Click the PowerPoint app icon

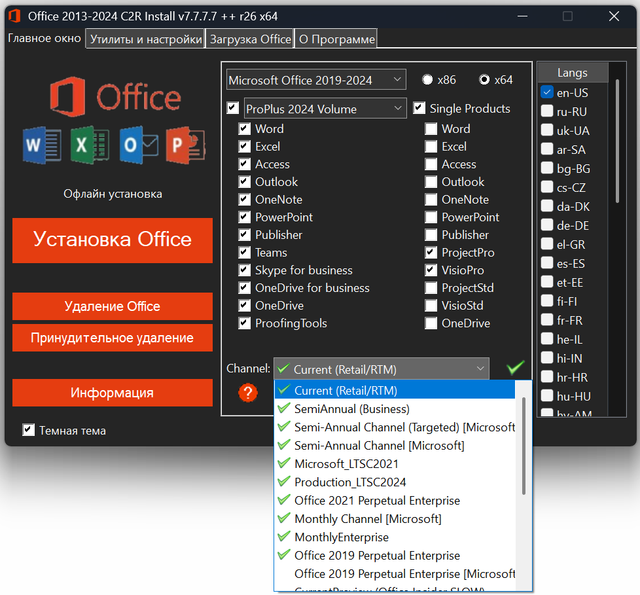[186, 145]
